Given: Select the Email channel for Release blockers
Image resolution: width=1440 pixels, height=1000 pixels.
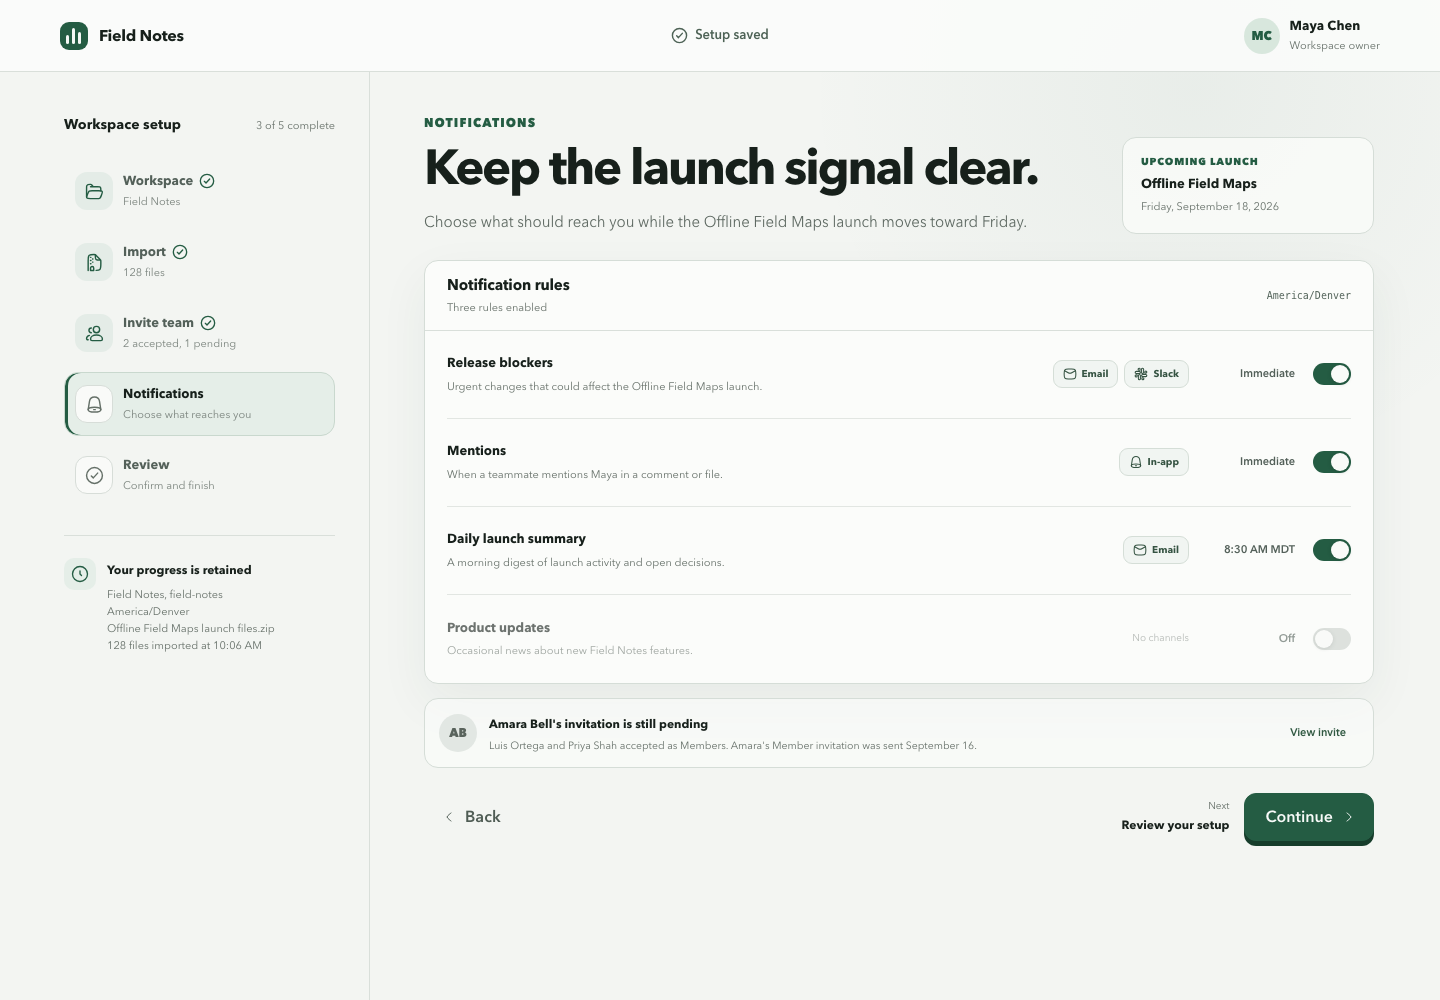Looking at the screenshot, I should [x=1085, y=374].
